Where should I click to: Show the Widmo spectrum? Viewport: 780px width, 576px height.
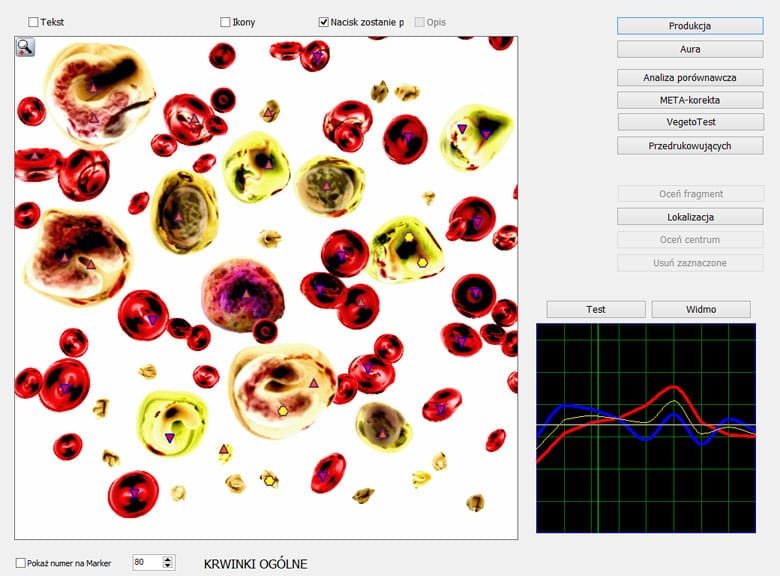(700, 309)
